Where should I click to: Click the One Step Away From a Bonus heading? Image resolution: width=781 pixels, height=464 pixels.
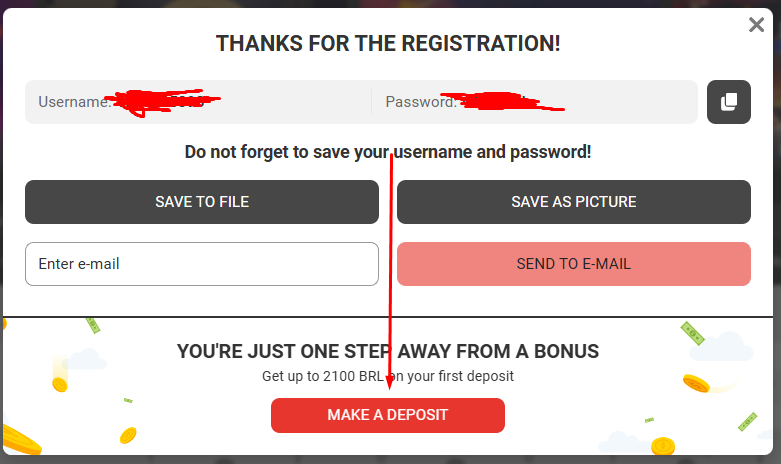point(388,351)
